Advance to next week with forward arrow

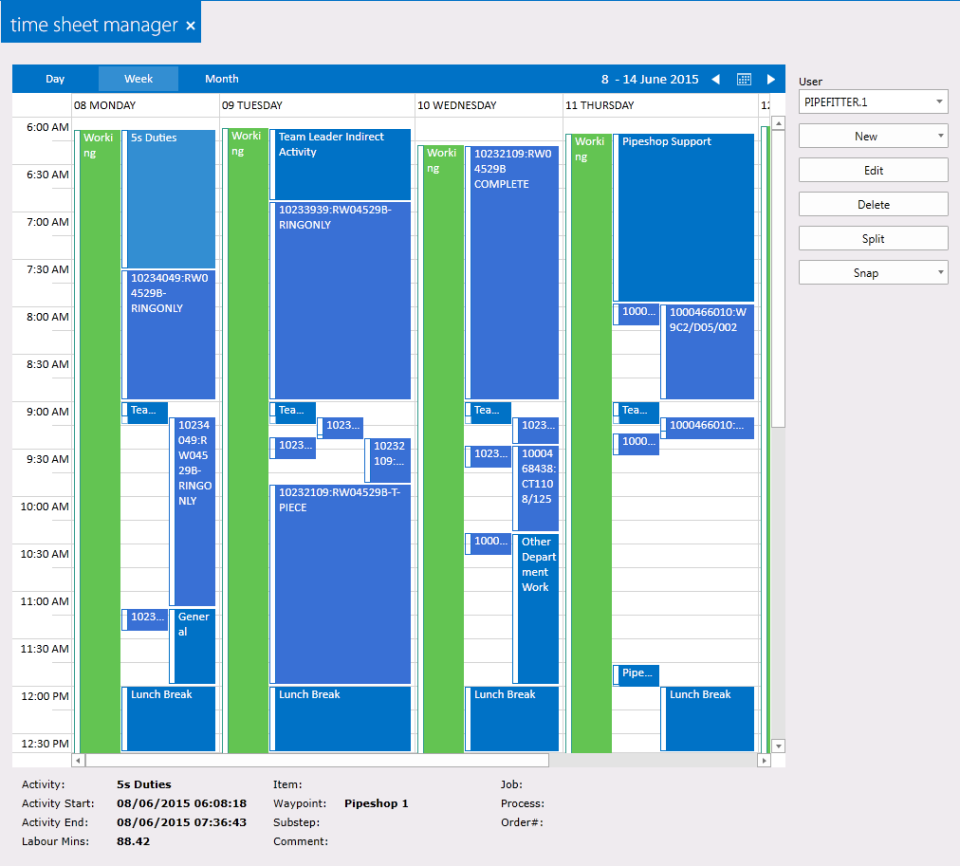(x=771, y=78)
